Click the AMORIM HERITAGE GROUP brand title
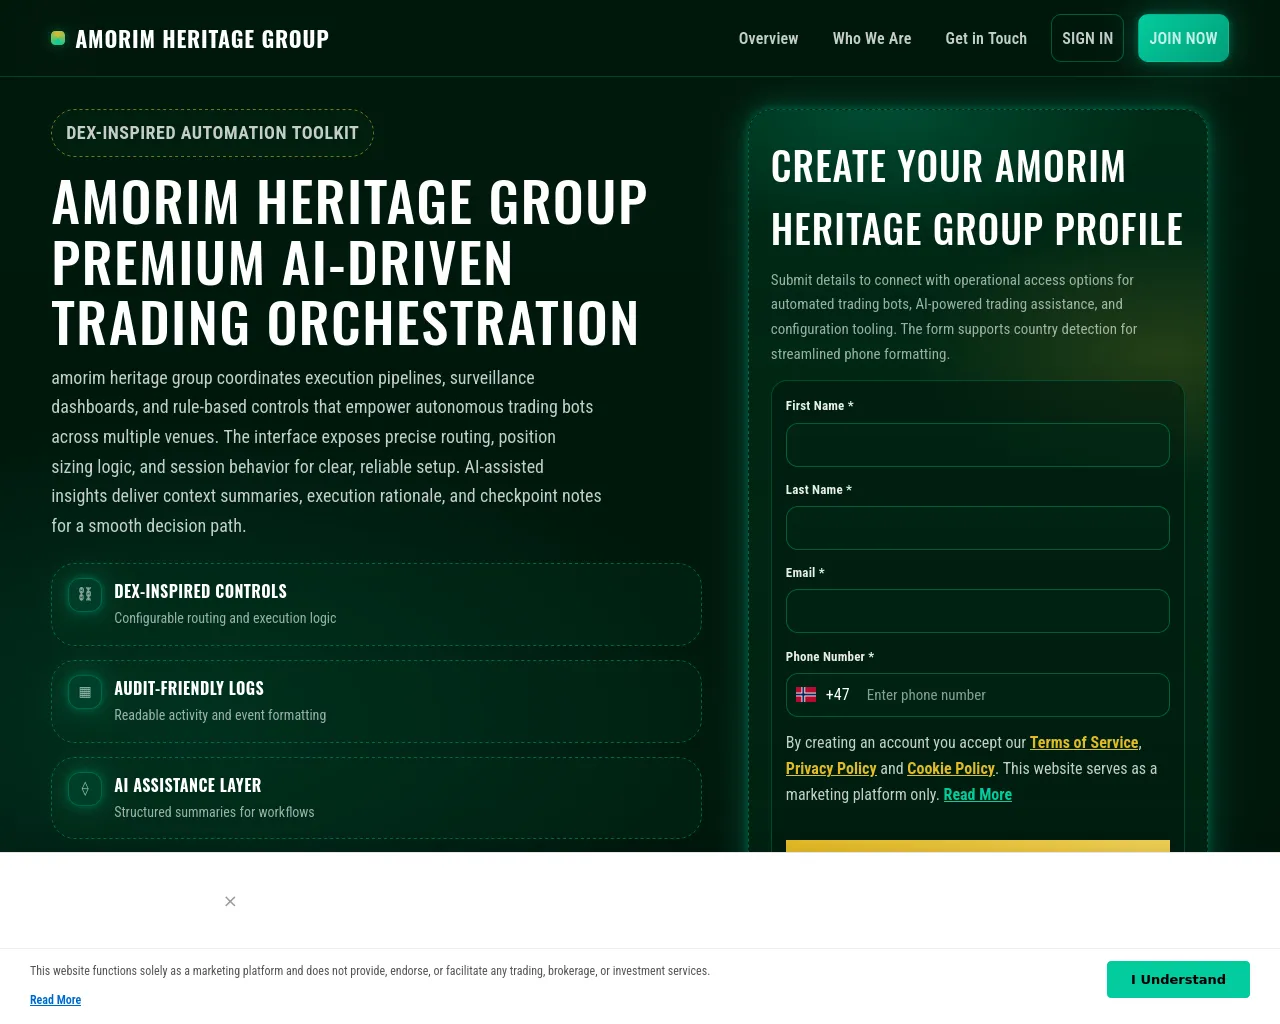This screenshot has width=1280, height=1024. (202, 39)
